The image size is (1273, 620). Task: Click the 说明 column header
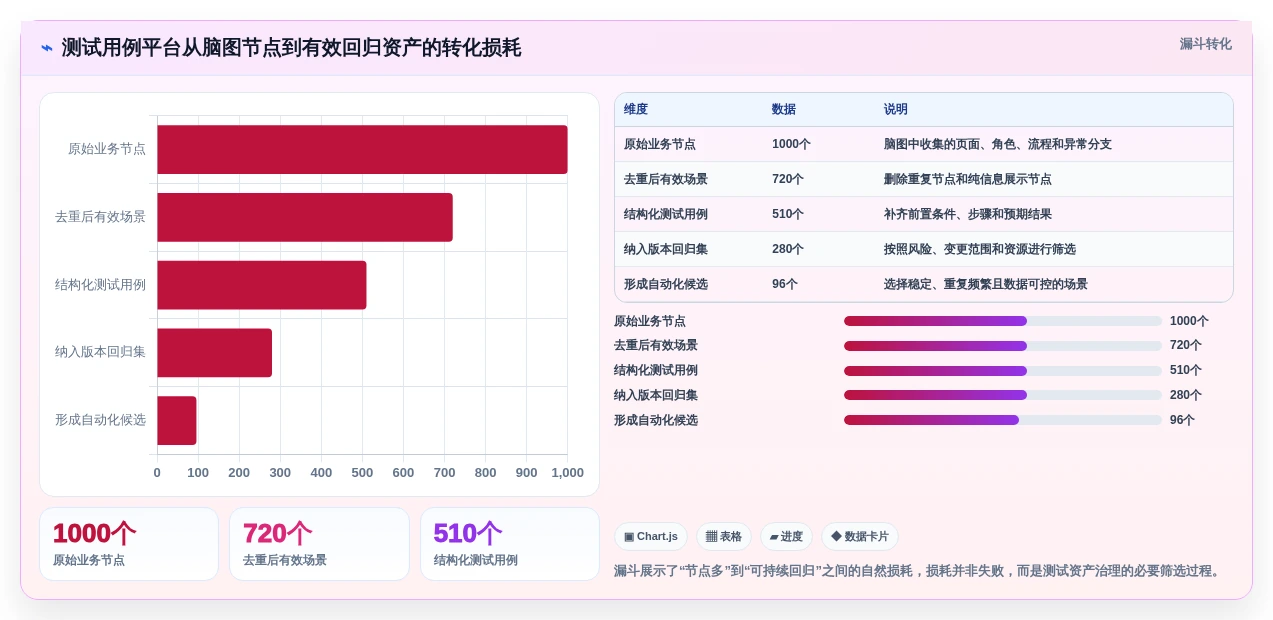pos(896,109)
